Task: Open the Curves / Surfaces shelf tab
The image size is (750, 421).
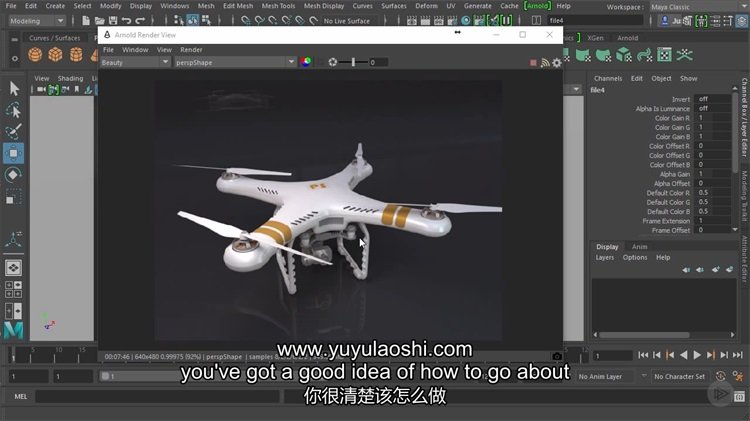Action: [x=55, y=38]
